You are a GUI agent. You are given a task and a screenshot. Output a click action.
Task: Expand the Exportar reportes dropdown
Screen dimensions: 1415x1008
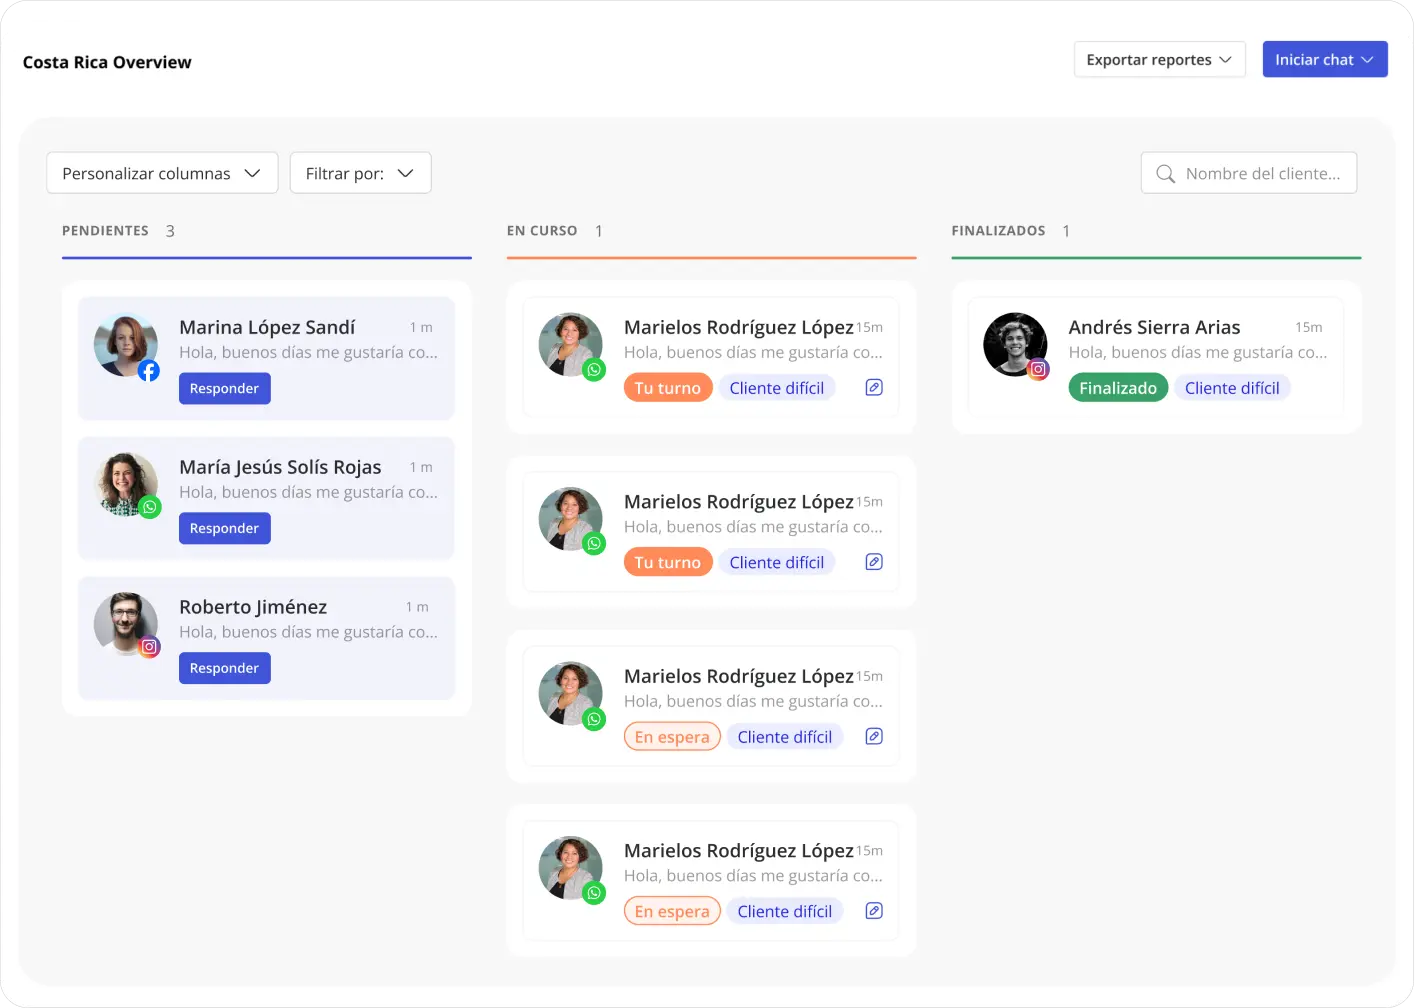[x=1160, y=60]
